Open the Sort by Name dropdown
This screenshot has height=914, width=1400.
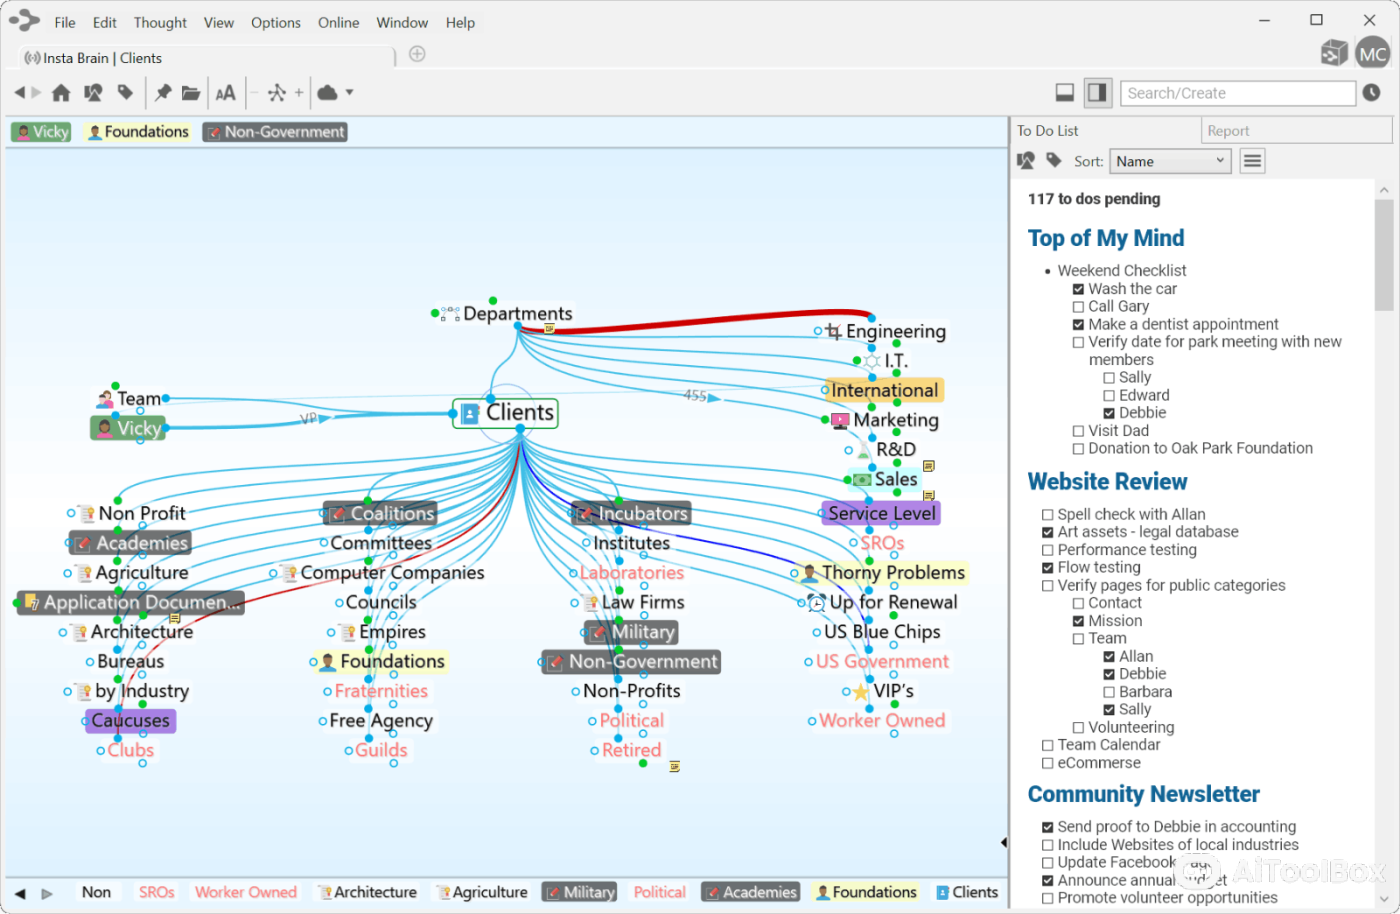(x=1169, y=161)
